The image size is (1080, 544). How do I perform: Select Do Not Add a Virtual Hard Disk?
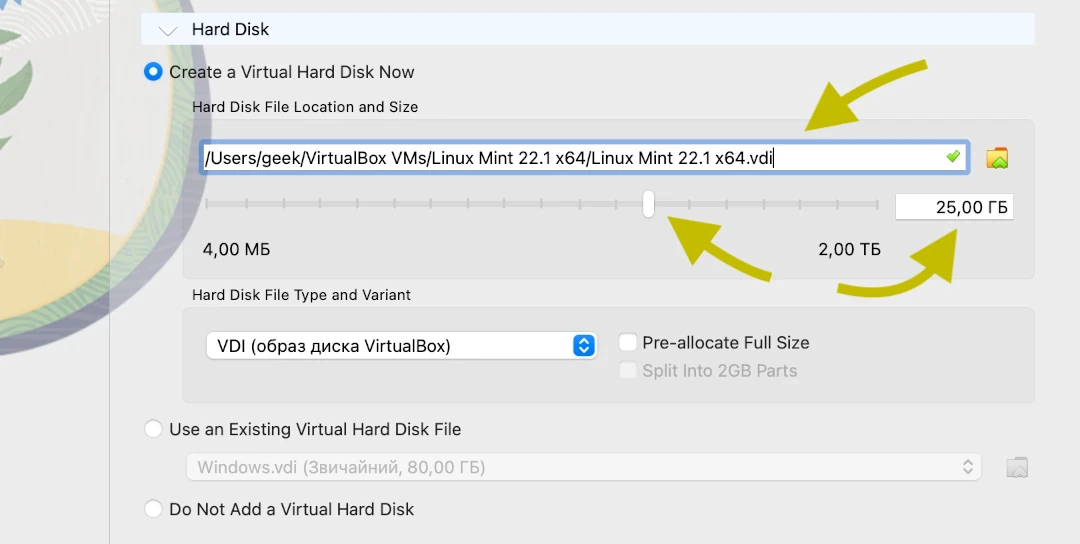pos(153,509)
